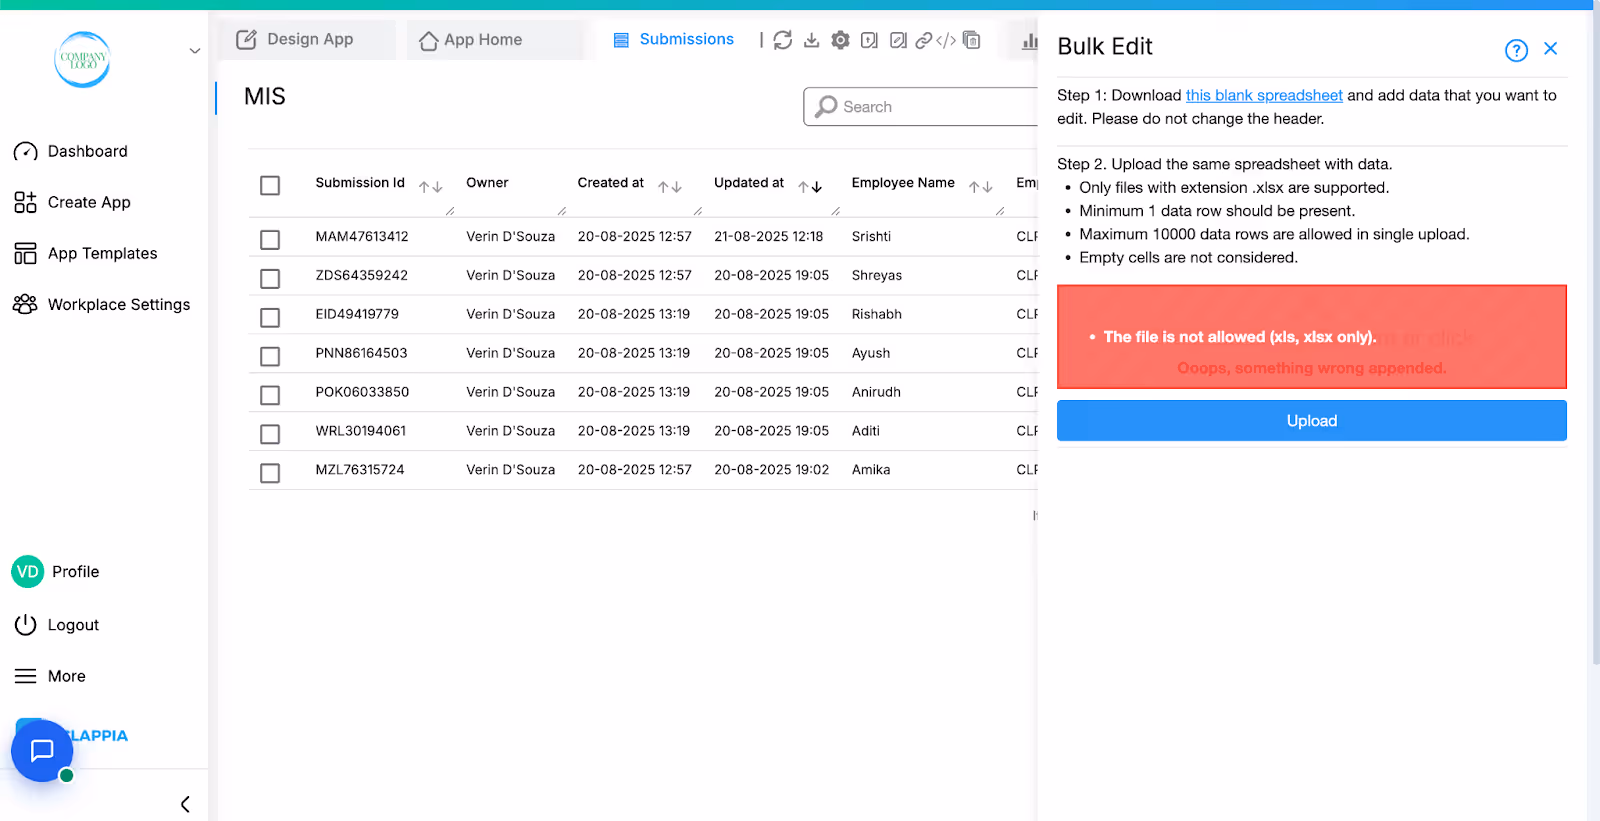Image resolution: width=1600 pixels, height=821 pixels.
Task: Check the POK06033850 row checkbox
Action: 270,395
